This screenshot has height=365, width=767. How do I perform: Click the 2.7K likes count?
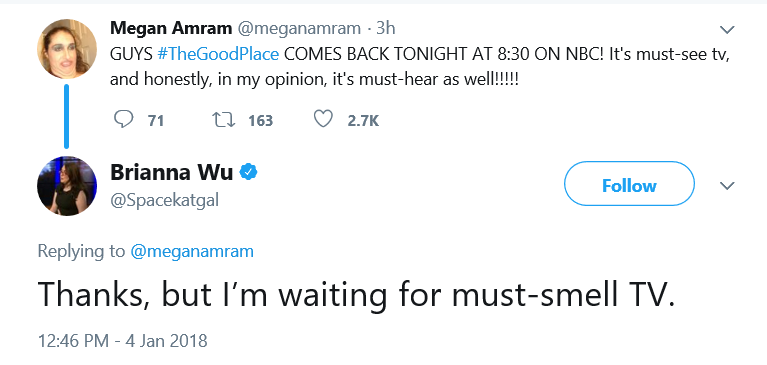pos(363,120)
